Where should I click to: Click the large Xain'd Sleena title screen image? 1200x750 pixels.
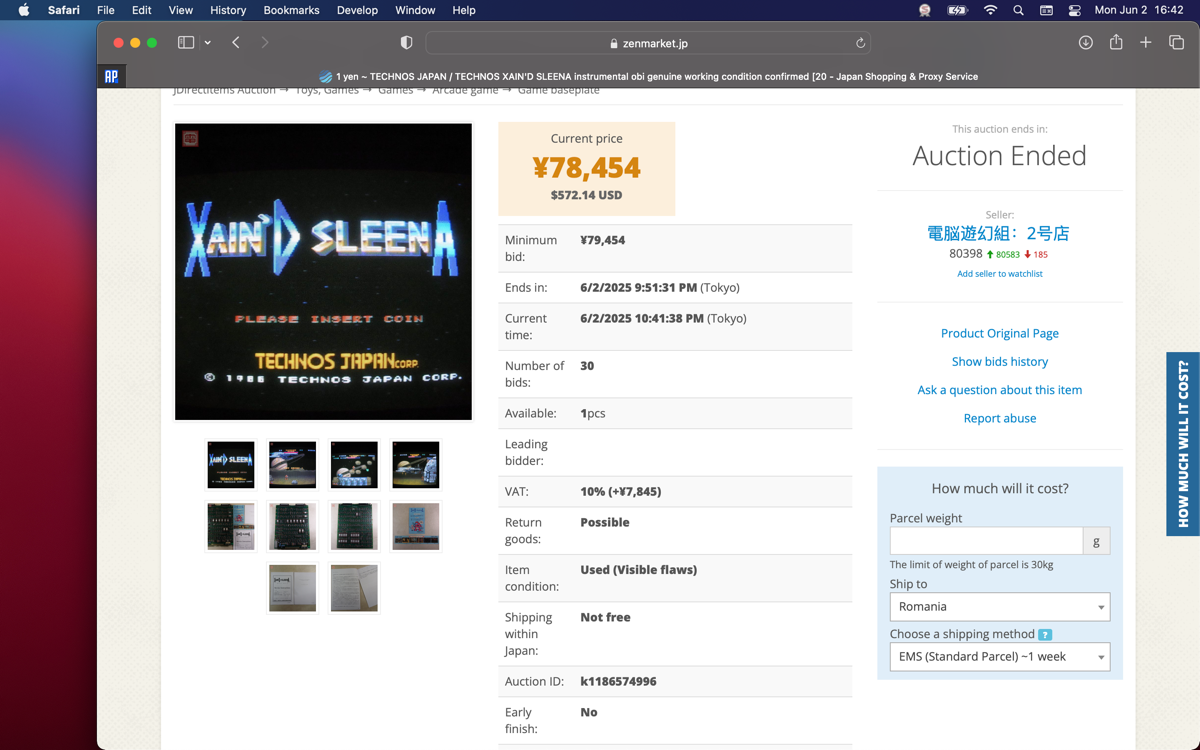[x=323, y=272]
